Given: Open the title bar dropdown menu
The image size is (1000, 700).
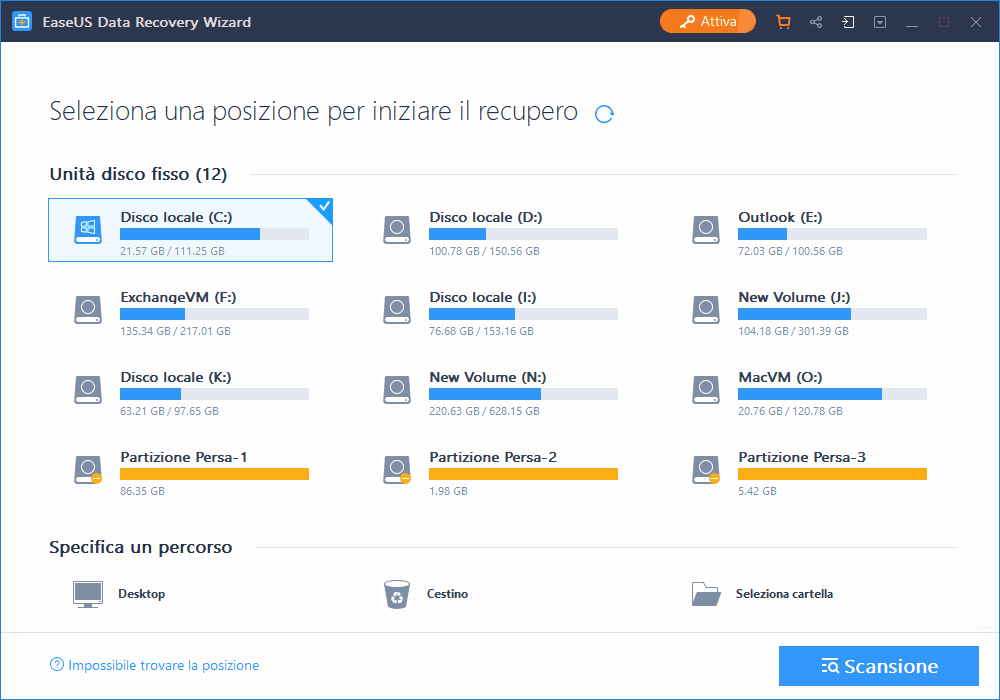Looking at the screenshot, I should tap(880, 22).
